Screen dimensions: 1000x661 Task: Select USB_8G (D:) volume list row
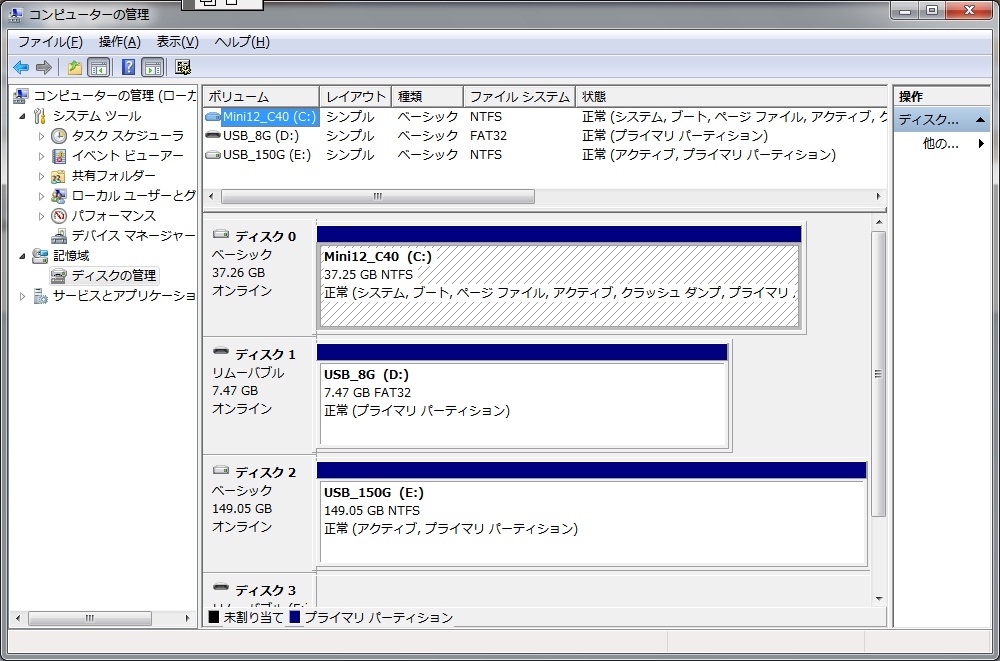(x=545, y=136)
